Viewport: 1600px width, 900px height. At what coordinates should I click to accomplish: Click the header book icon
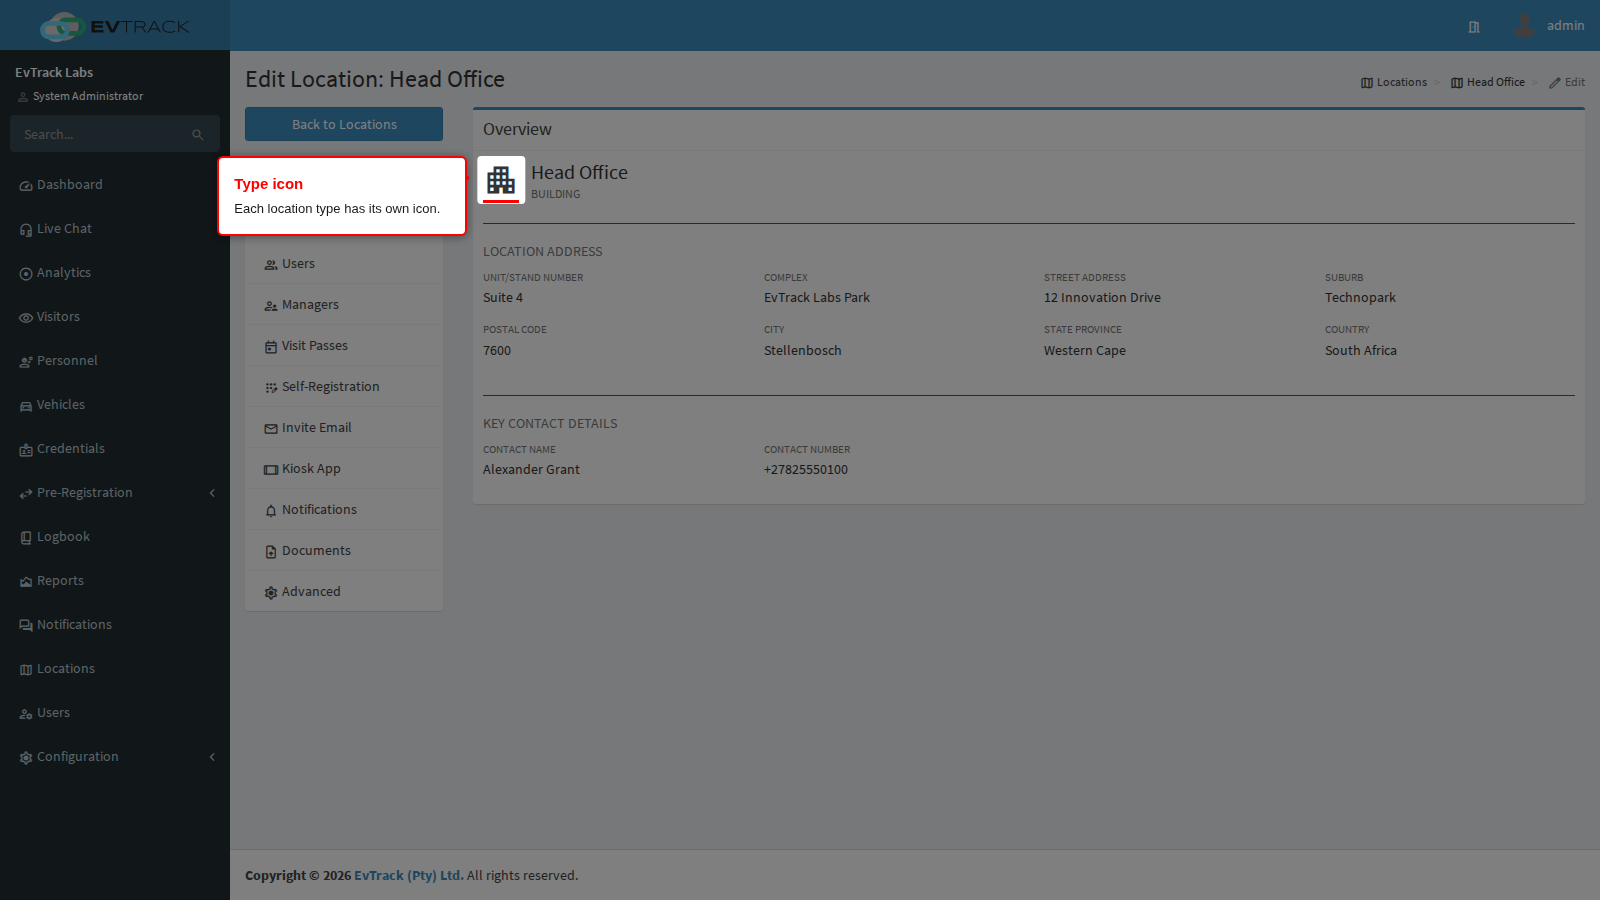click(x=1474, y=27)
